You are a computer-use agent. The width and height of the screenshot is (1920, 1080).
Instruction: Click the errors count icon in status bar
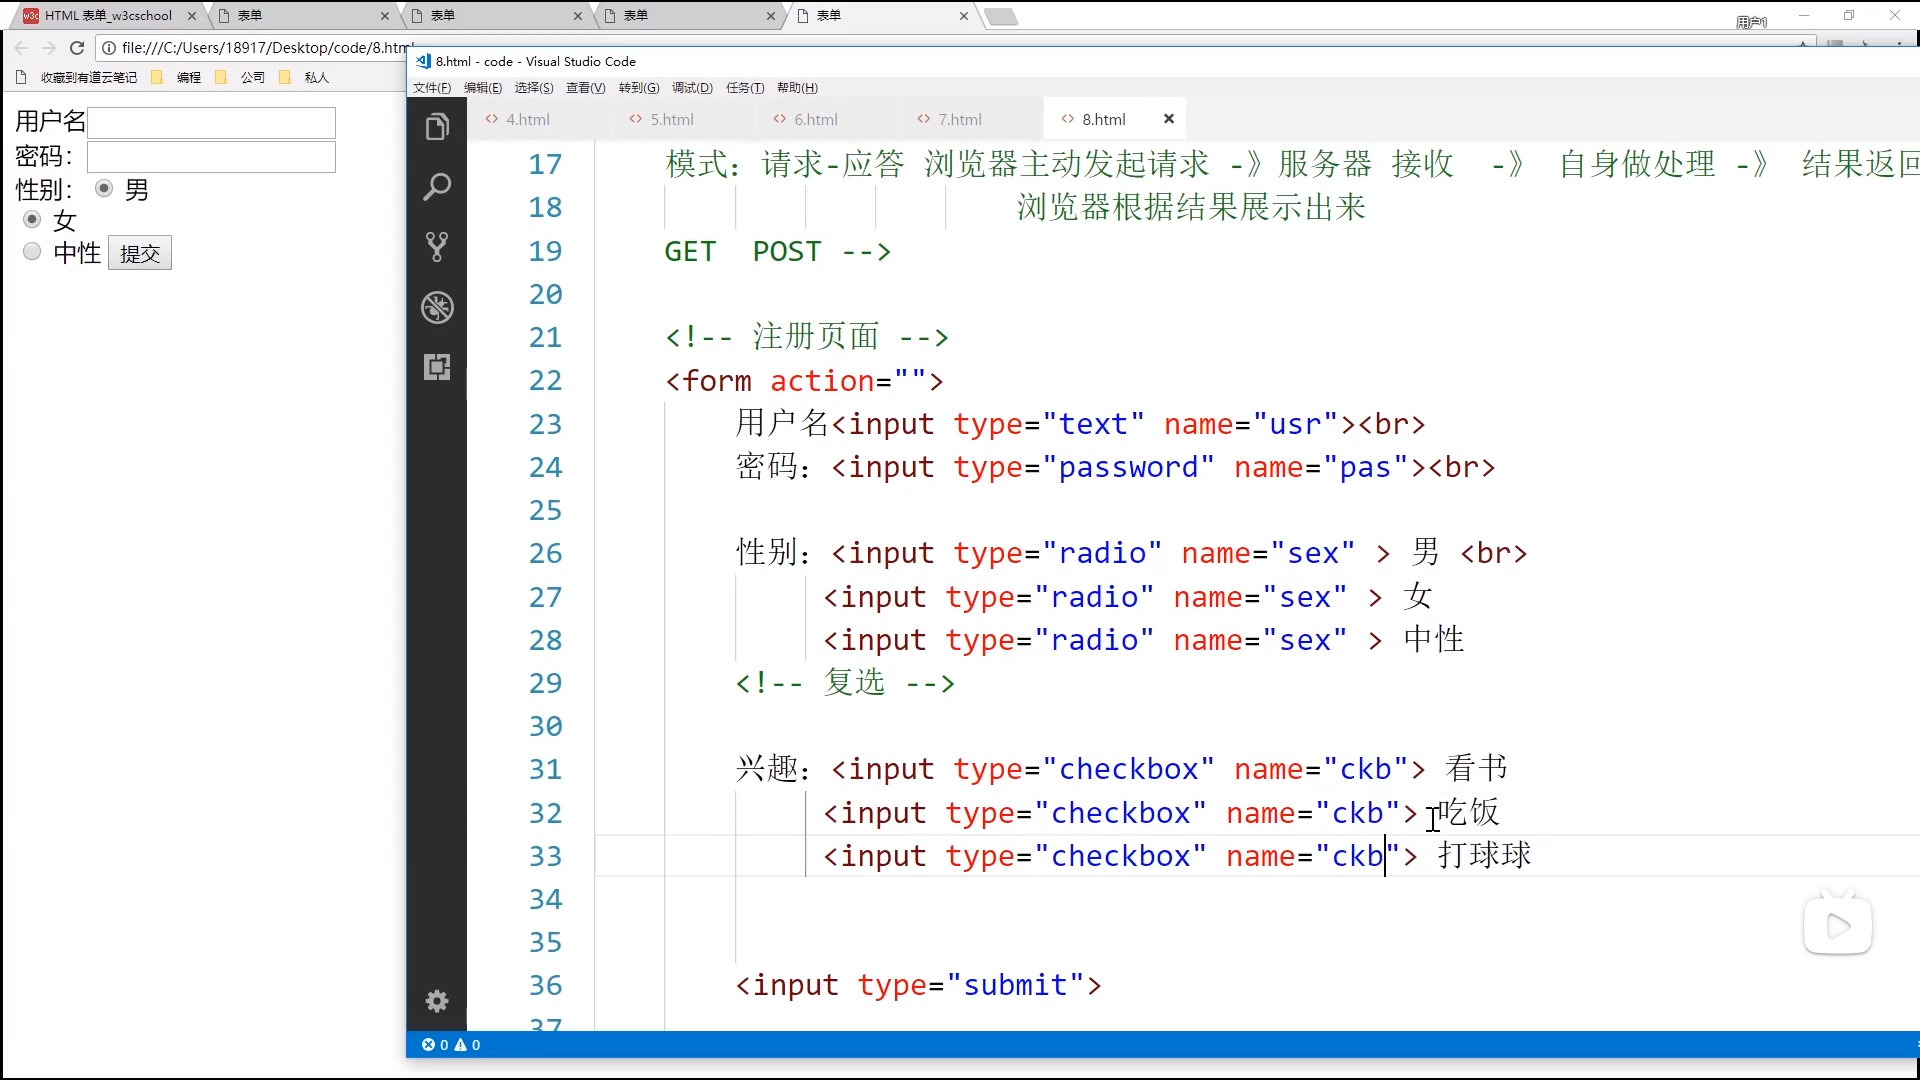(429, 1045)
